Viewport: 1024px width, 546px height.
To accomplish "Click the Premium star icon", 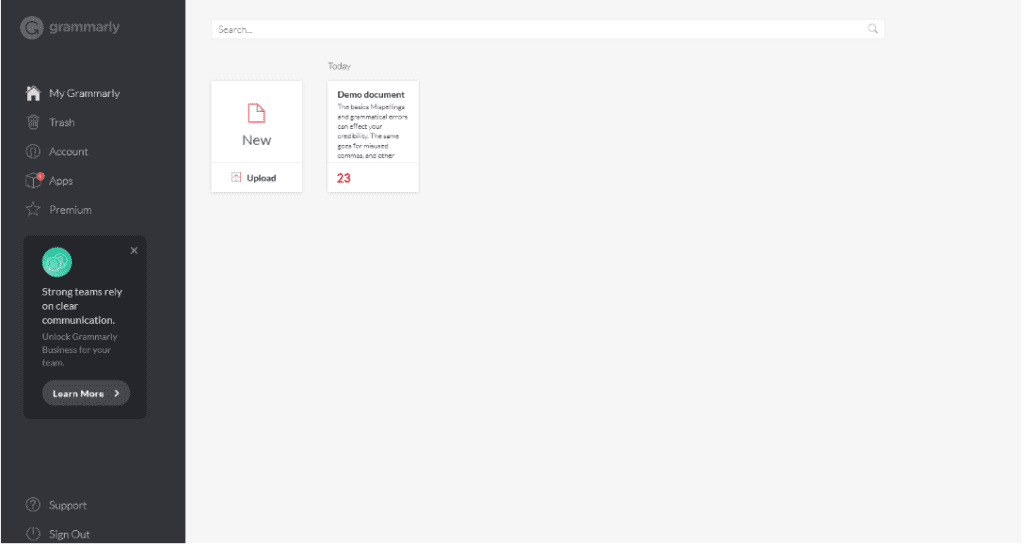I will [x=33, y=209].
